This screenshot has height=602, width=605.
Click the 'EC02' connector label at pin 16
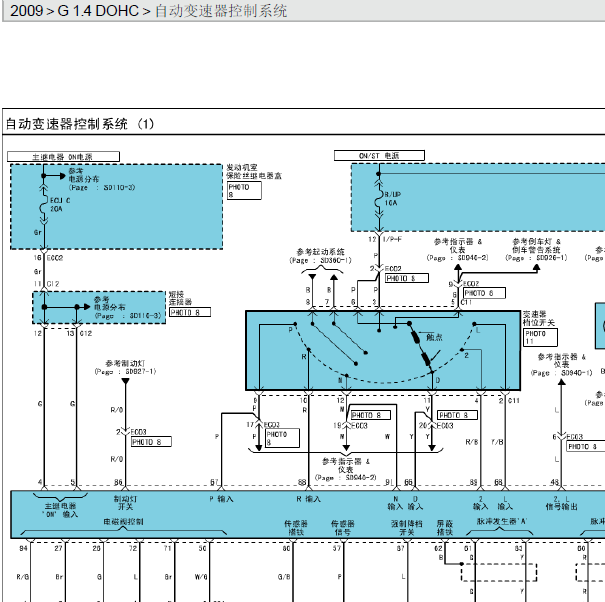click(x=54, y=257)
